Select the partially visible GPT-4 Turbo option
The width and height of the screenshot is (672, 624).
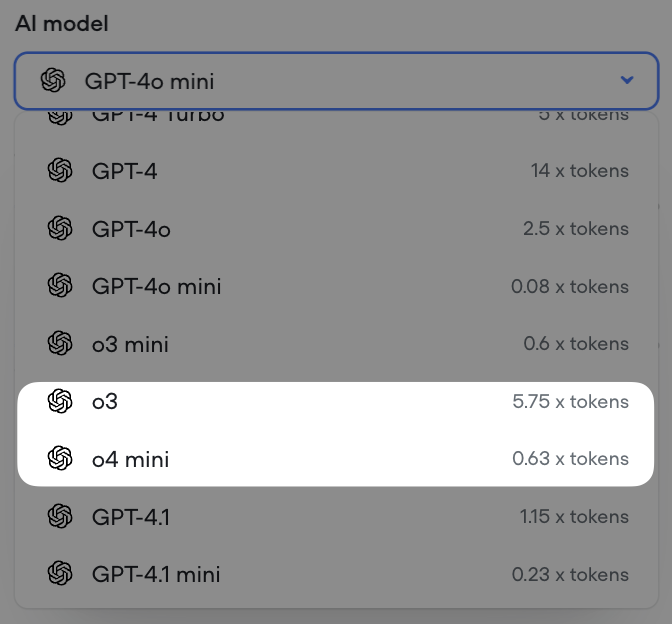pos(158,115)
